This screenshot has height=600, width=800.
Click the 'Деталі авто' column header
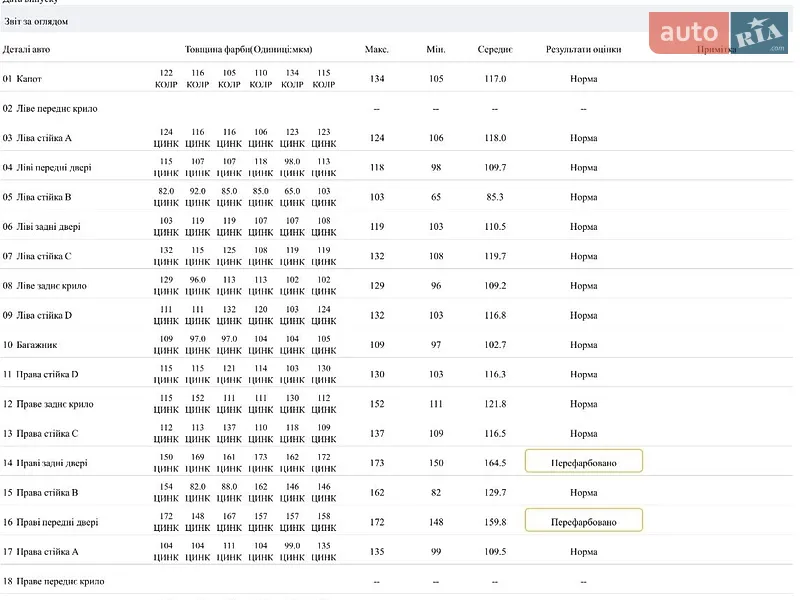coord(27,49)
